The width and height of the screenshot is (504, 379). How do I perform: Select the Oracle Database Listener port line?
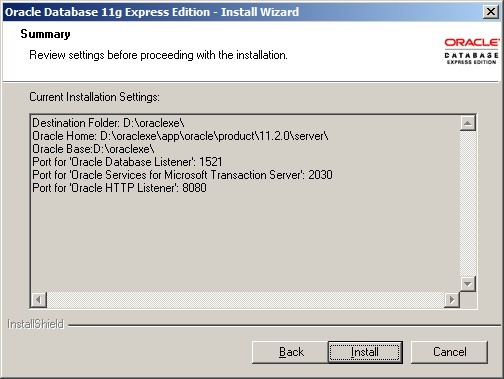click(127, 162)
